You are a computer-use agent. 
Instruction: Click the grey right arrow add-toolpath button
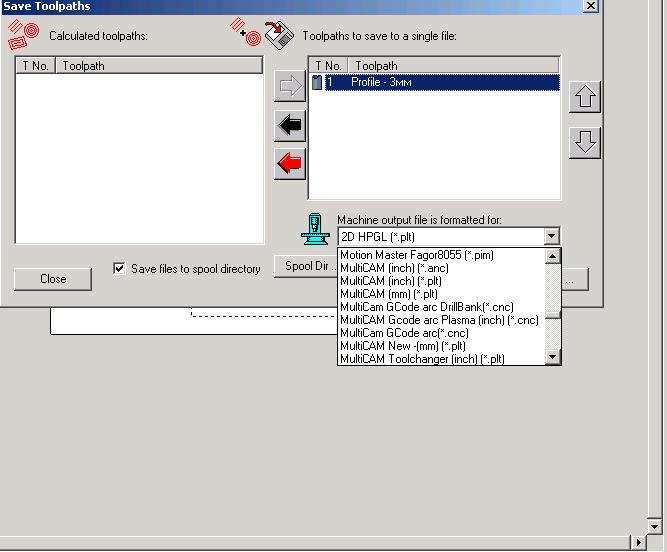pyautogui.click(x=290, y=86)
